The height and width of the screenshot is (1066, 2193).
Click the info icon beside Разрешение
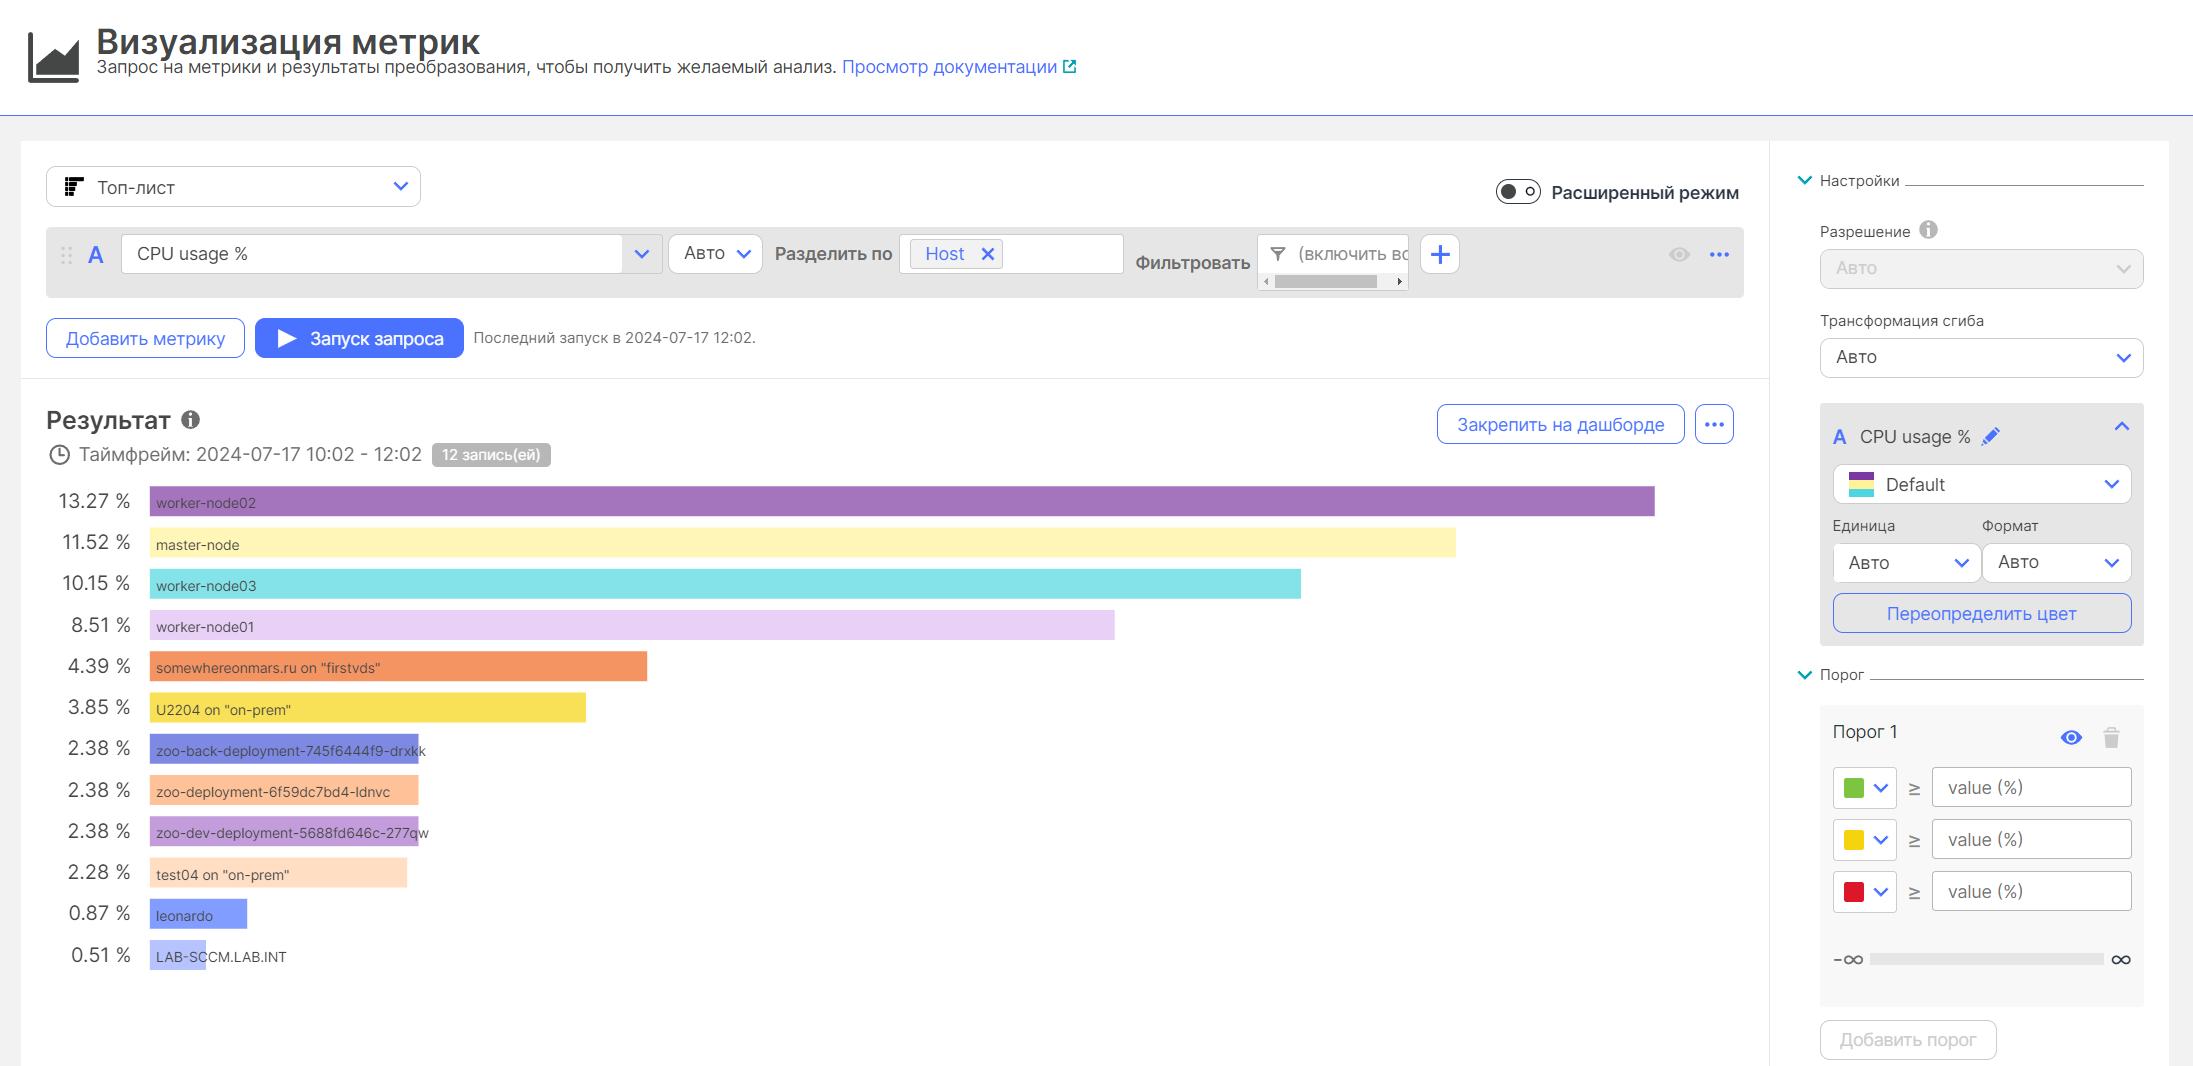point(1928,230)
